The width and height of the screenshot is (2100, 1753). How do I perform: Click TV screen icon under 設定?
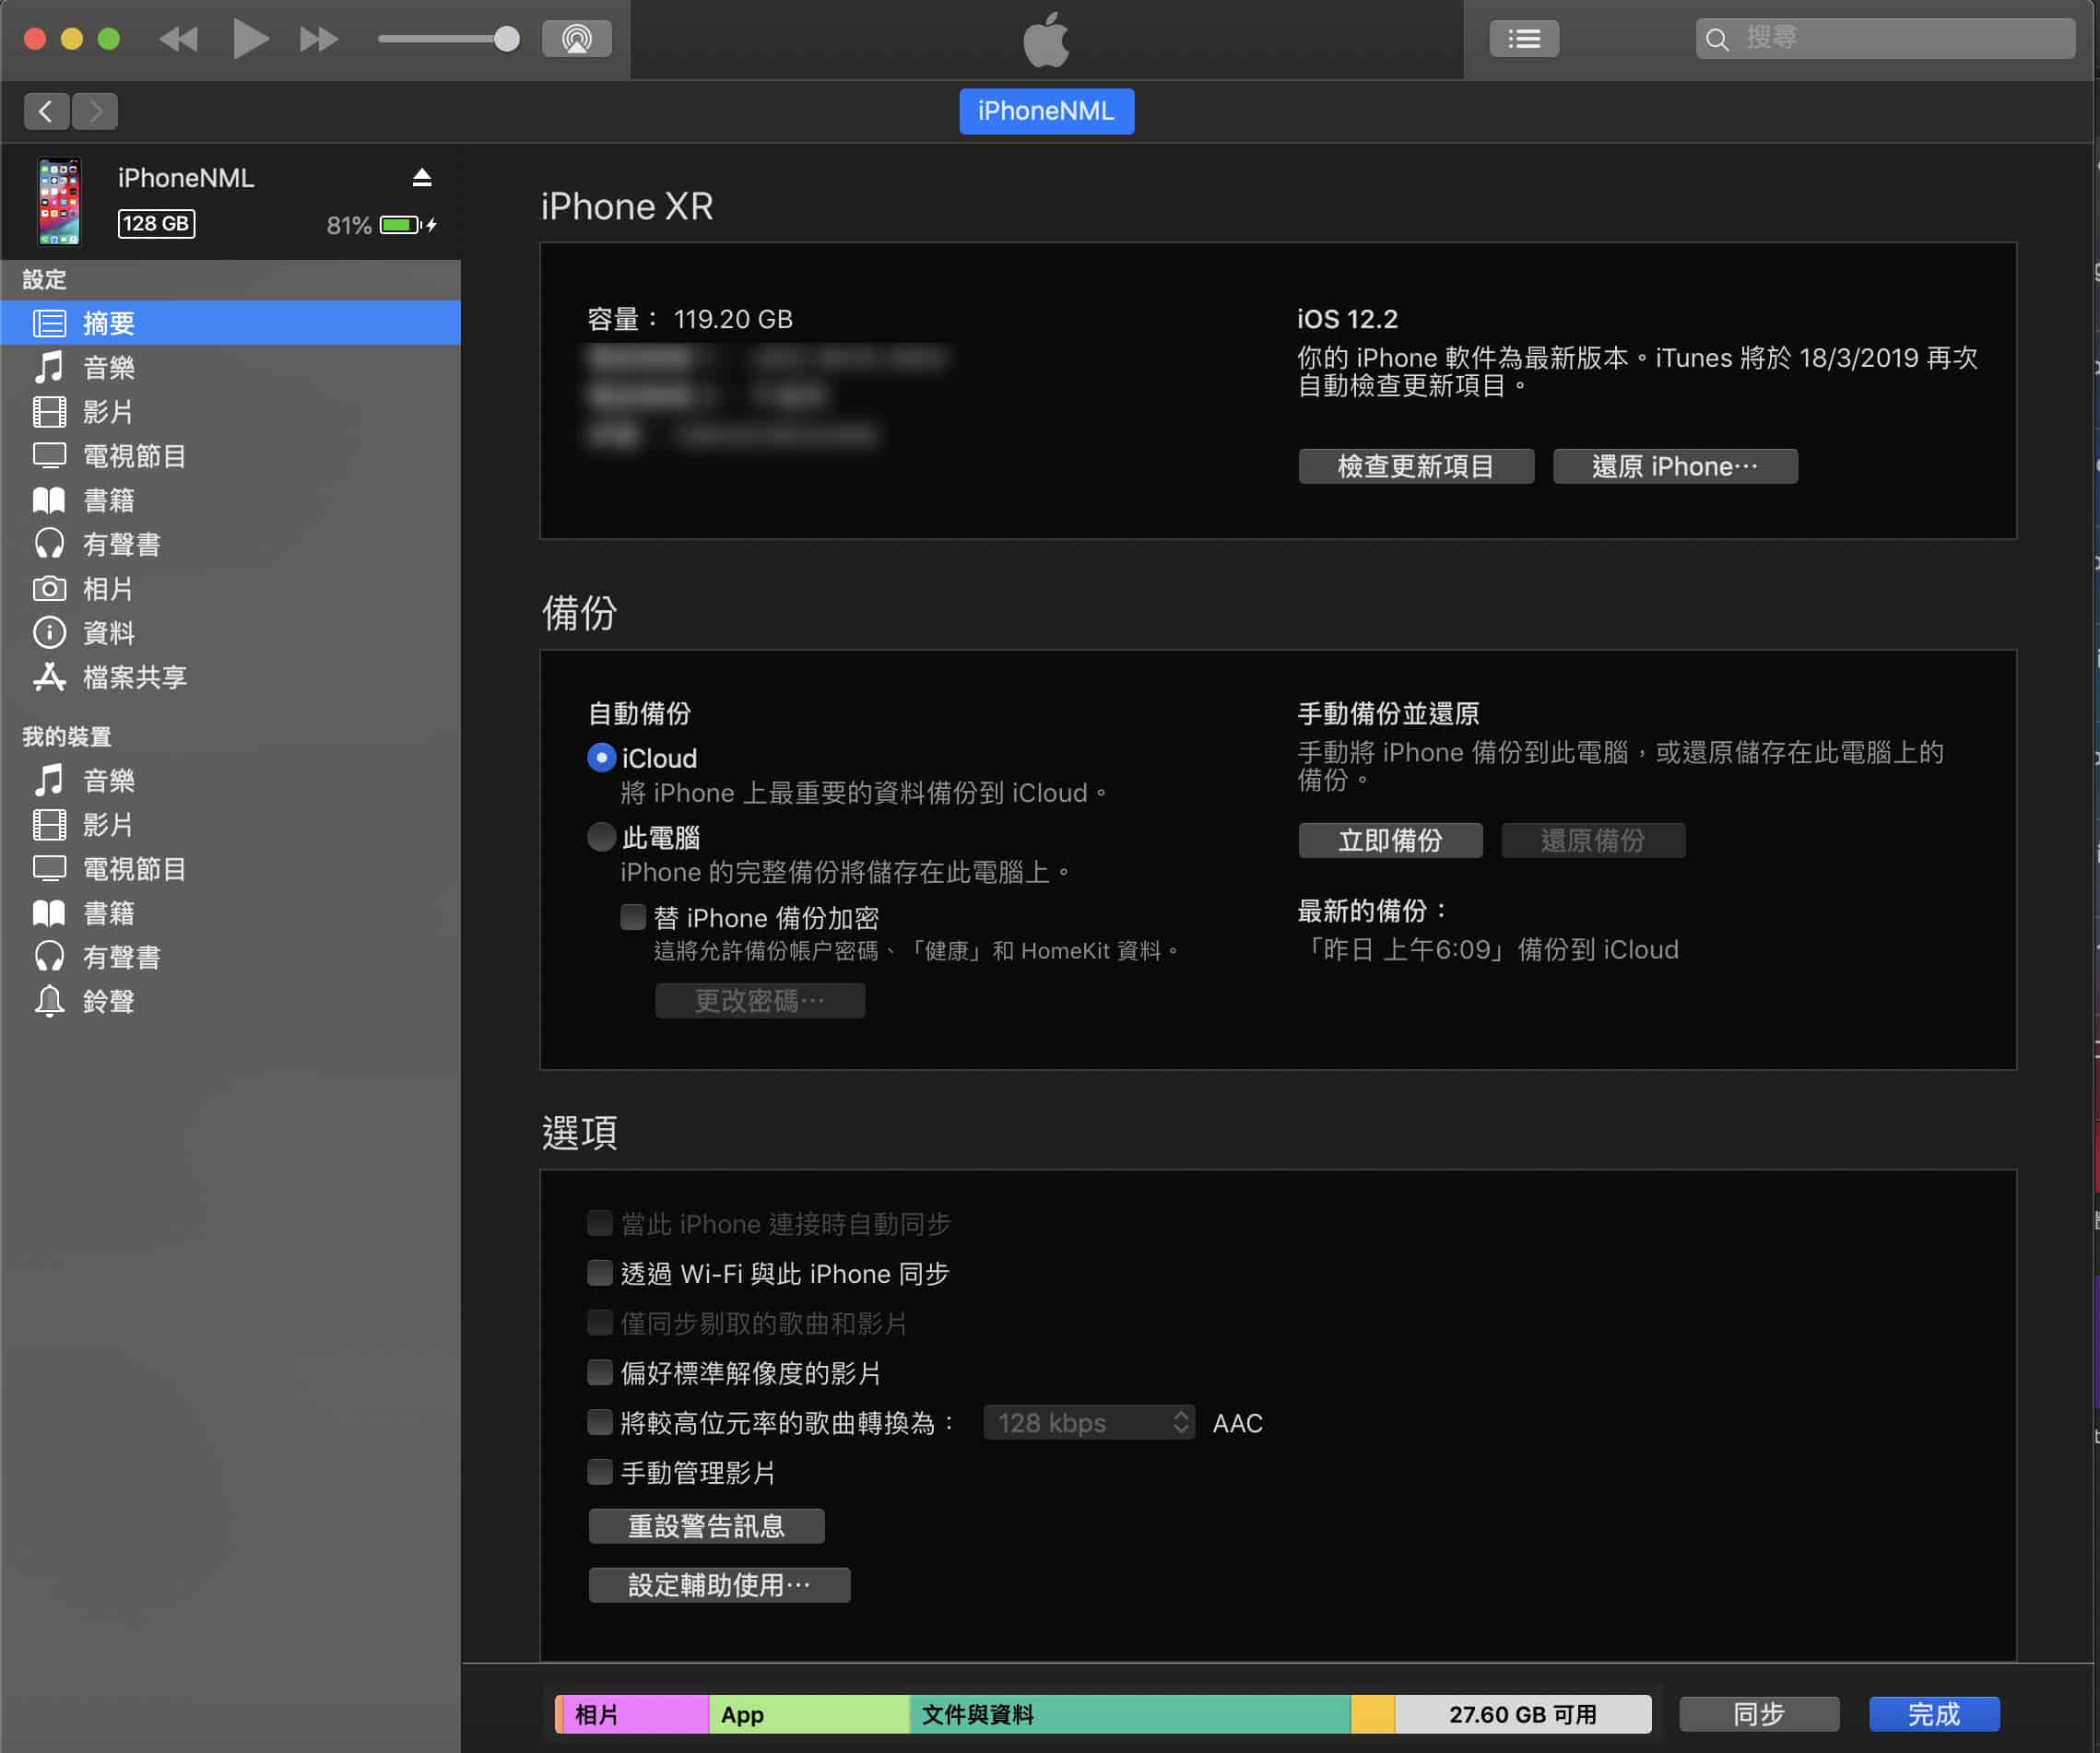pyautogui.click(x=49, y=456)
